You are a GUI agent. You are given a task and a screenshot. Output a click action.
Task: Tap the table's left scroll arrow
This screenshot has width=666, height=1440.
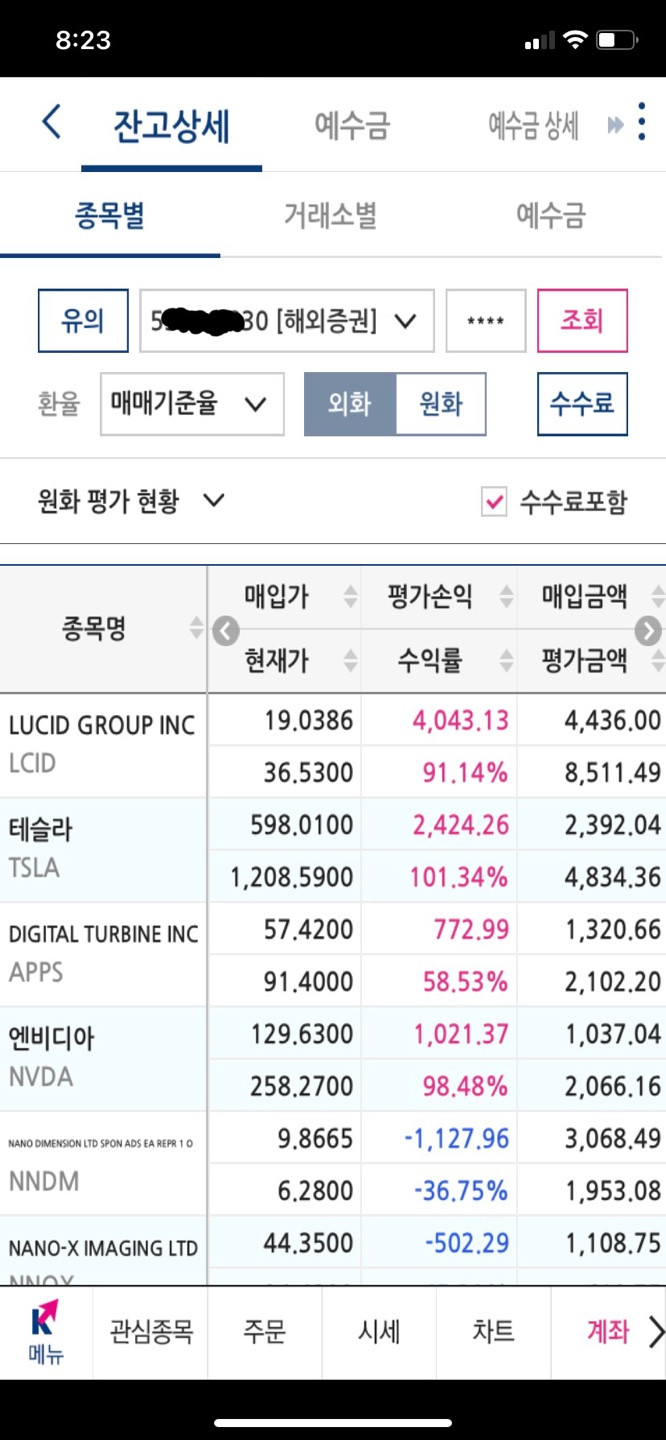[x=226, y=630]
